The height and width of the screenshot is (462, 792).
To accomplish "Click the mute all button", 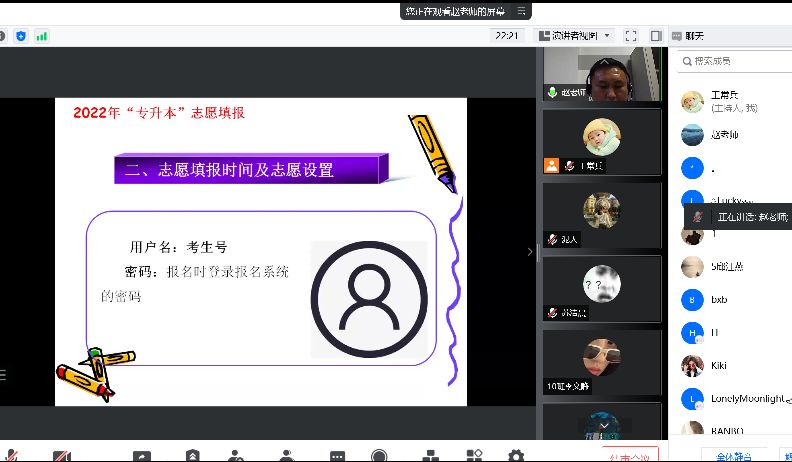I will pyautogui.click(x=735, y=456).
